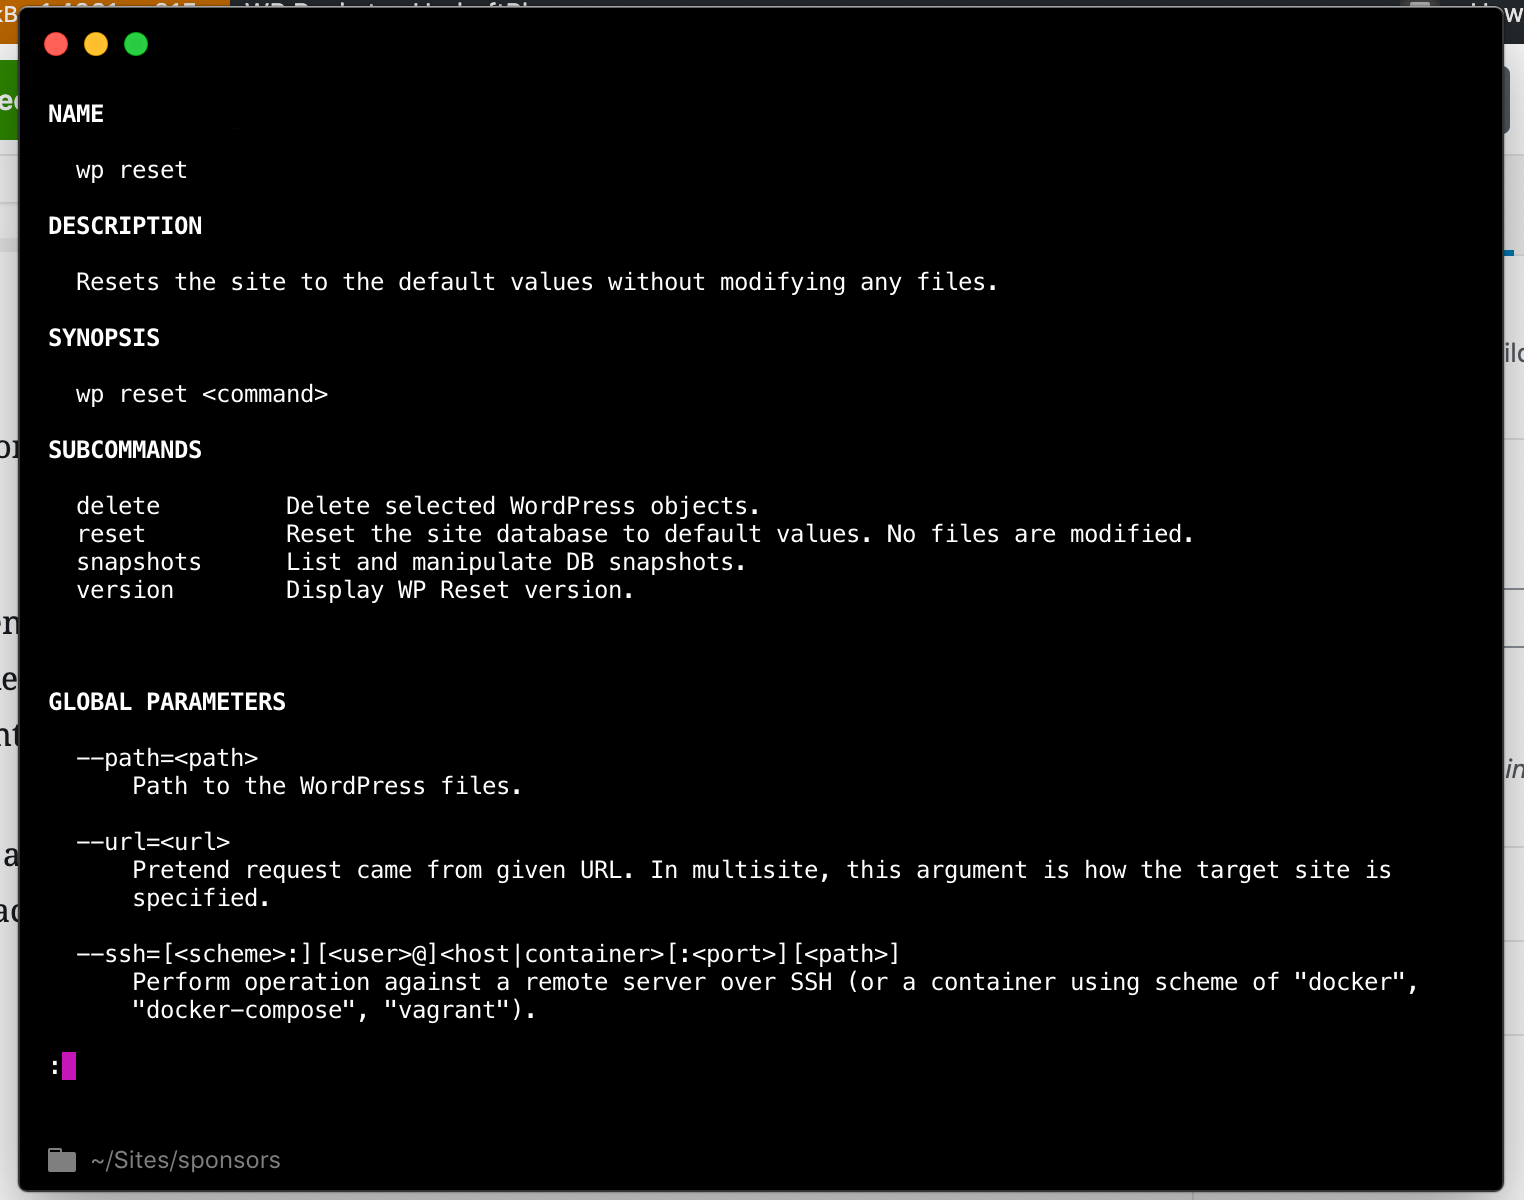Click the --url=<url> parameter text
Viewport: 1524px width, 1200px height.
coord(153,842)
